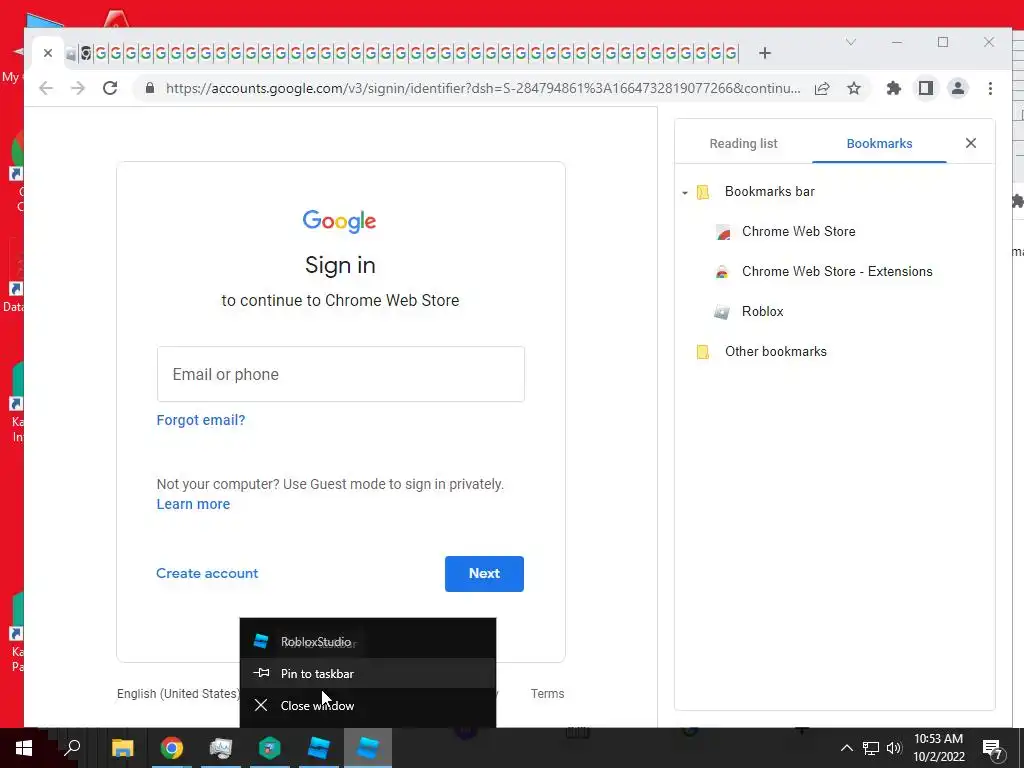Show hidden system tray icons
Image resolution: width=1024 pixels, height=768 pixels.
point(846,748)
